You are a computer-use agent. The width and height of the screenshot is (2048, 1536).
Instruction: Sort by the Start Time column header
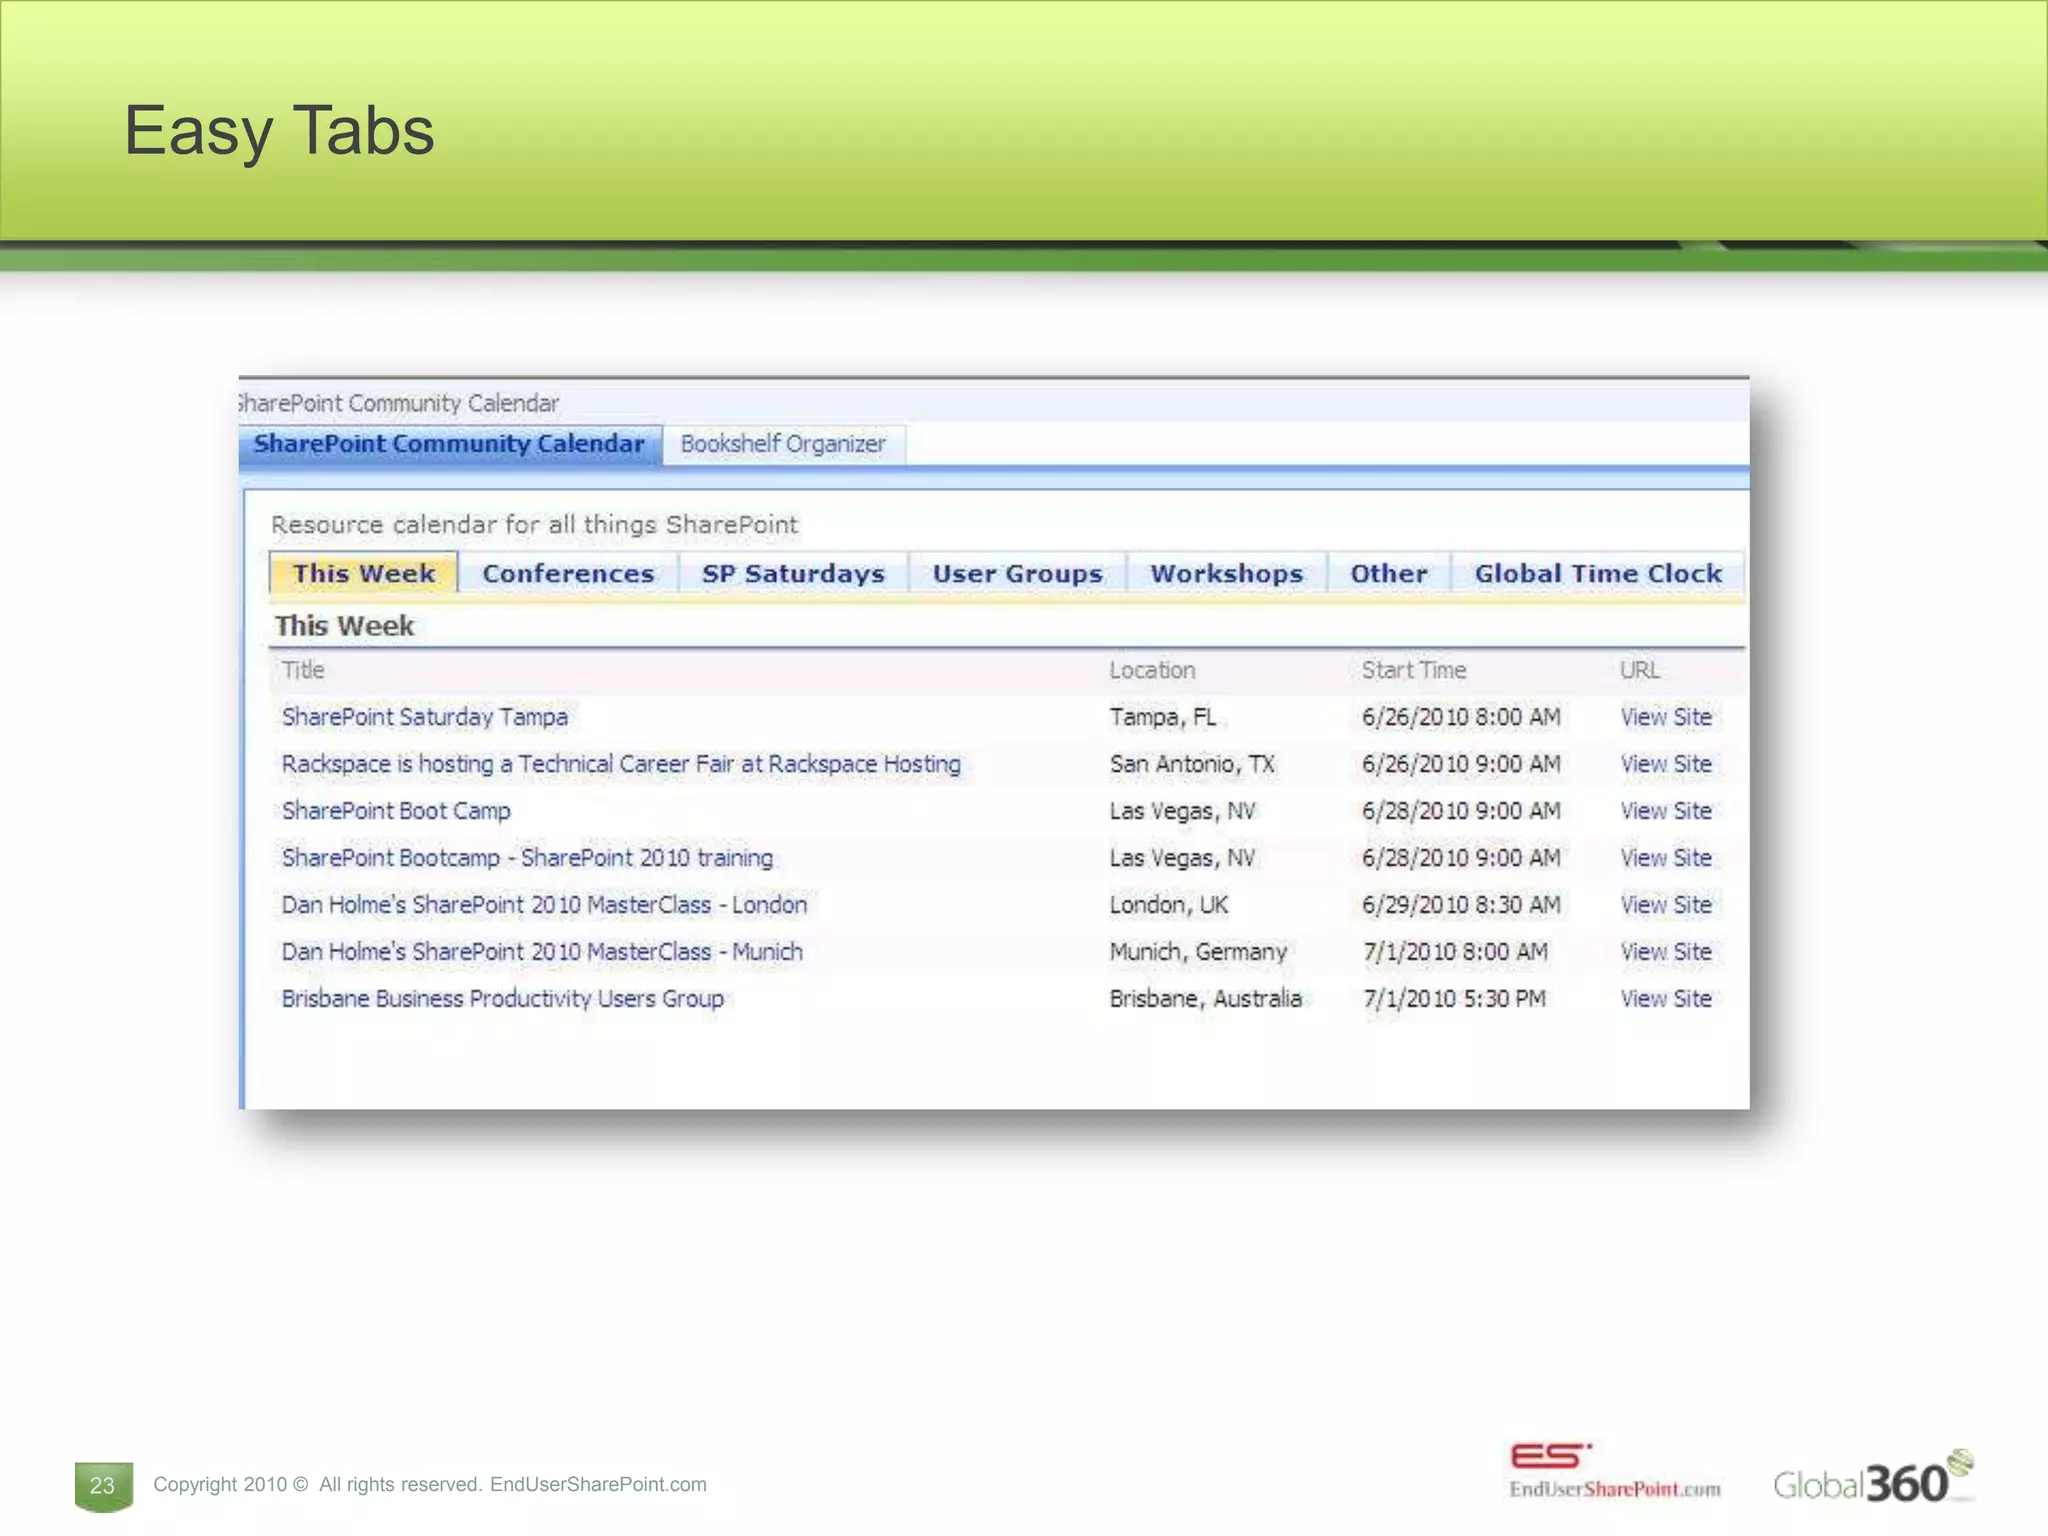1413,670
